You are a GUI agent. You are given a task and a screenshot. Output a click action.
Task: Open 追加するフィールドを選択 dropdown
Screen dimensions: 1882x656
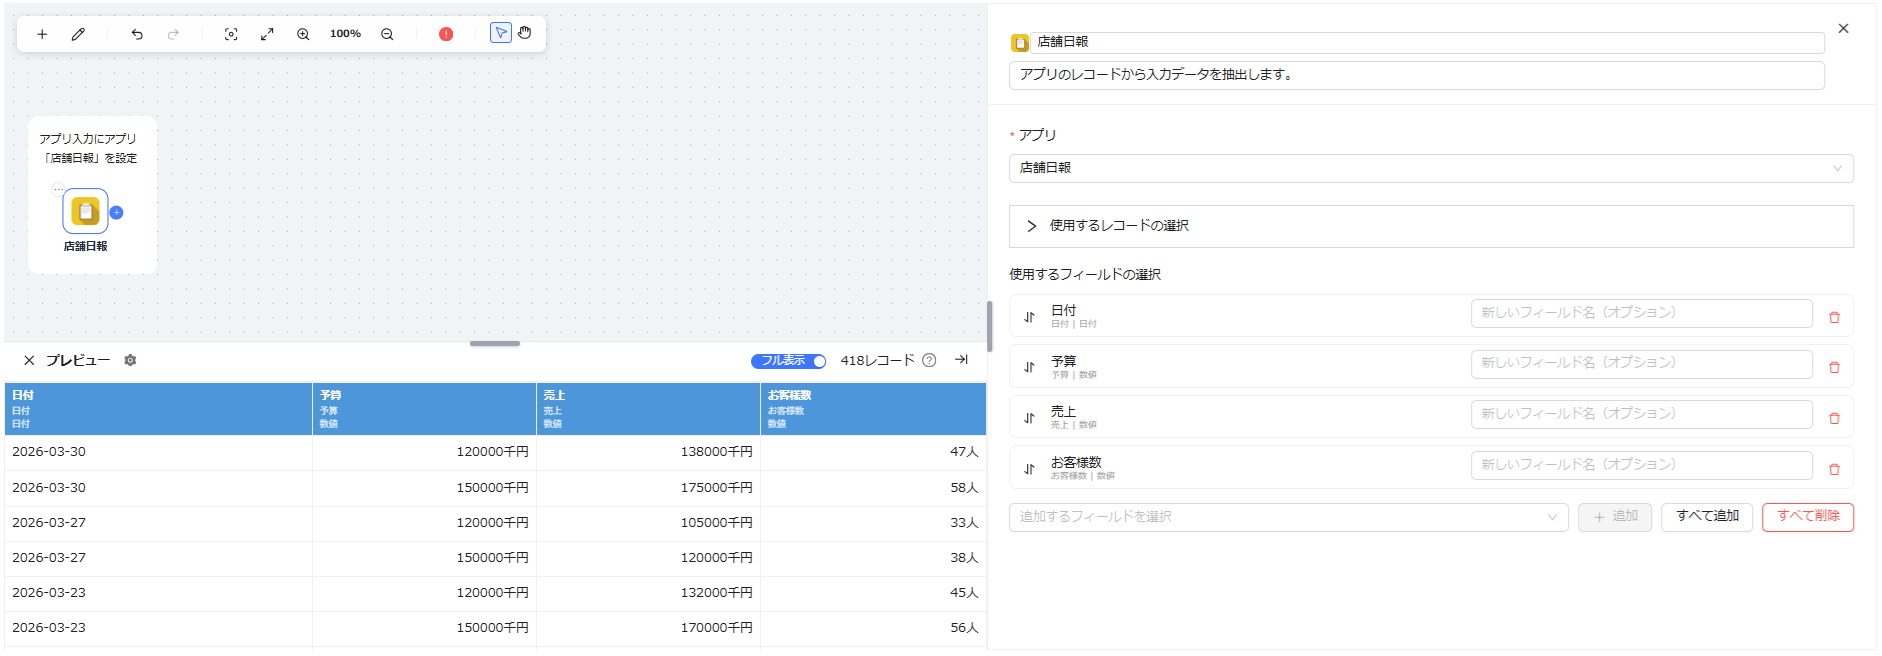point(1288,517)
